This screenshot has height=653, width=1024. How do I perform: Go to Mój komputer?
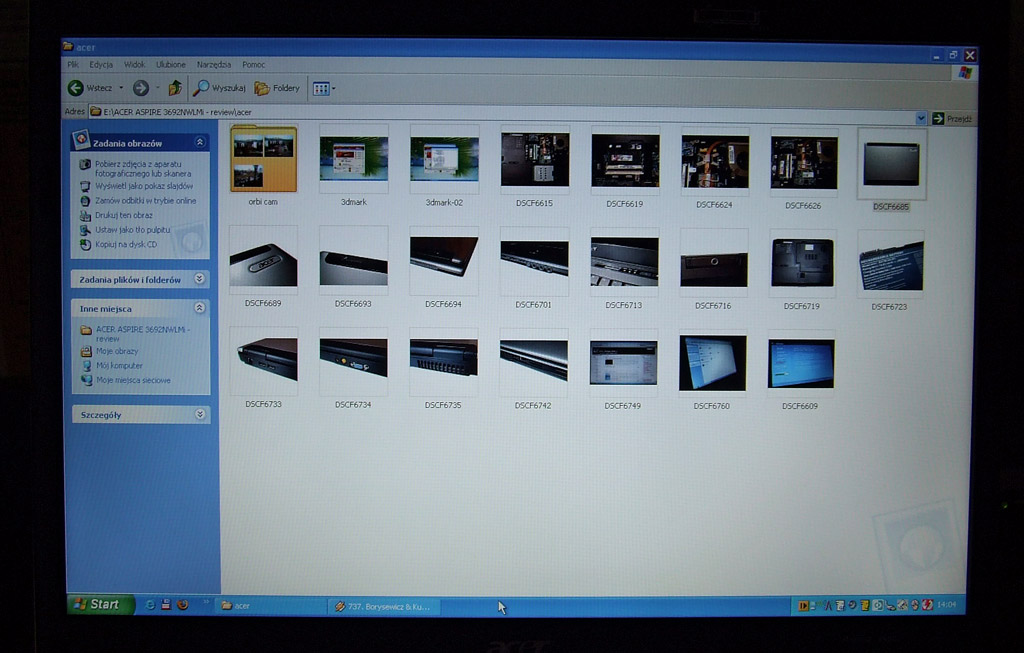(119, 366)
